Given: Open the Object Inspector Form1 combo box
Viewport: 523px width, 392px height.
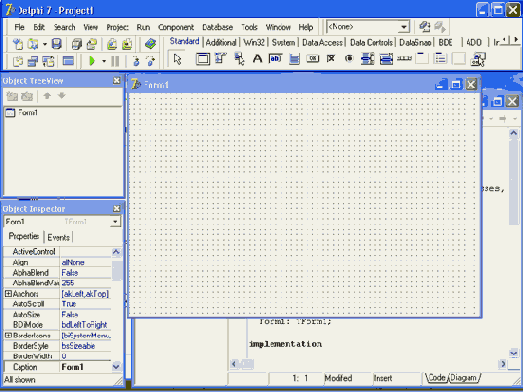Looking at the screenshot, I should [62, 222].
